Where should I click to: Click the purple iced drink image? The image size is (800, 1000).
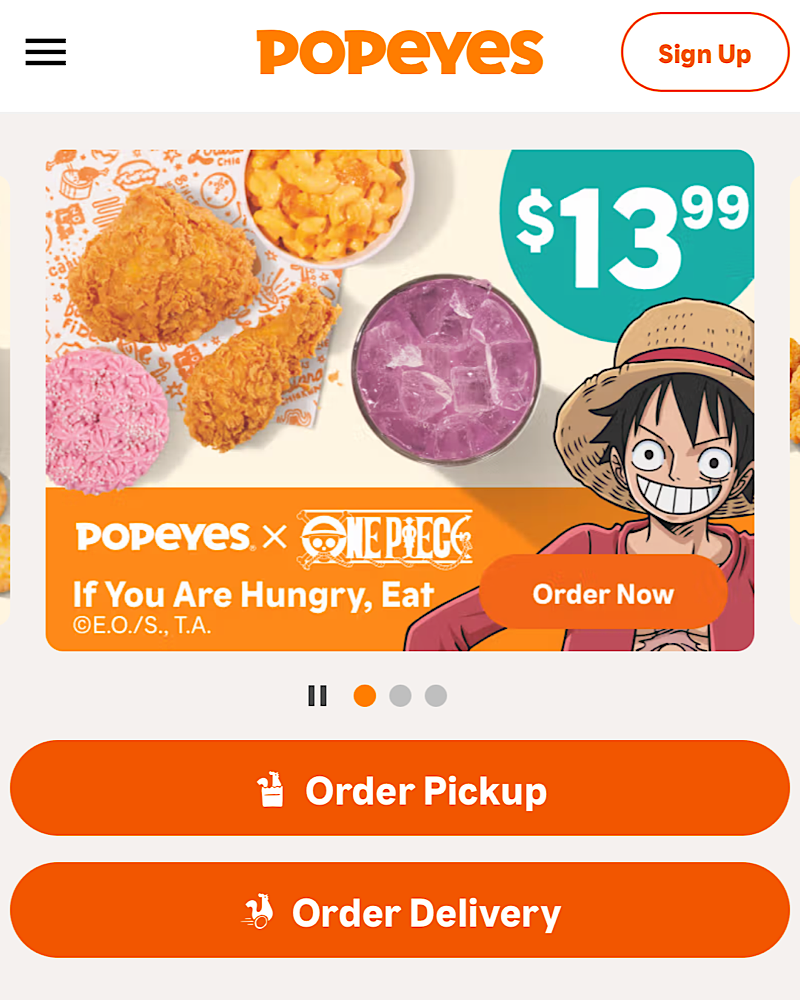(x=447, y=369)
